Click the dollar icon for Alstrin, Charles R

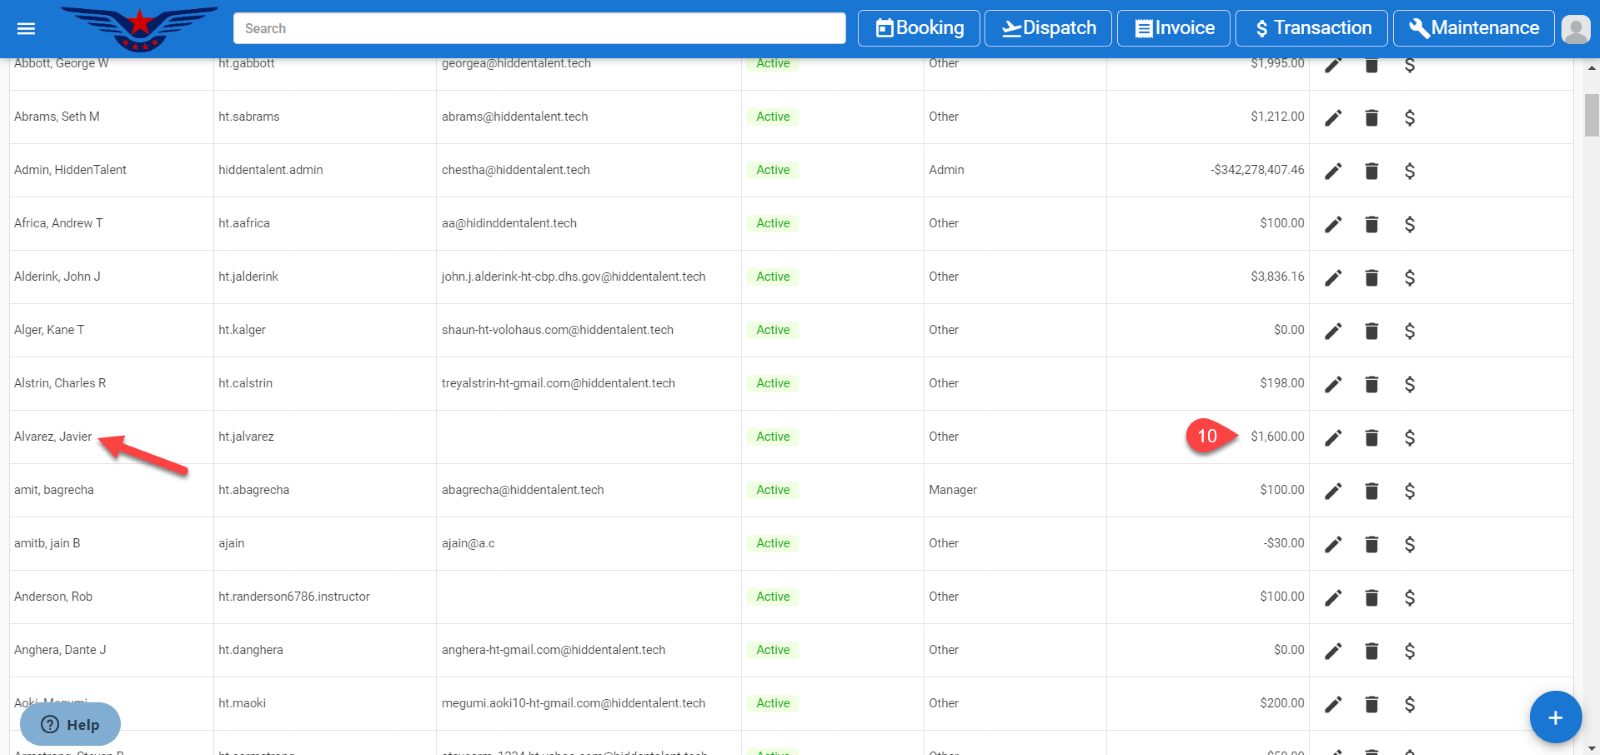[x=1409, y=384]
